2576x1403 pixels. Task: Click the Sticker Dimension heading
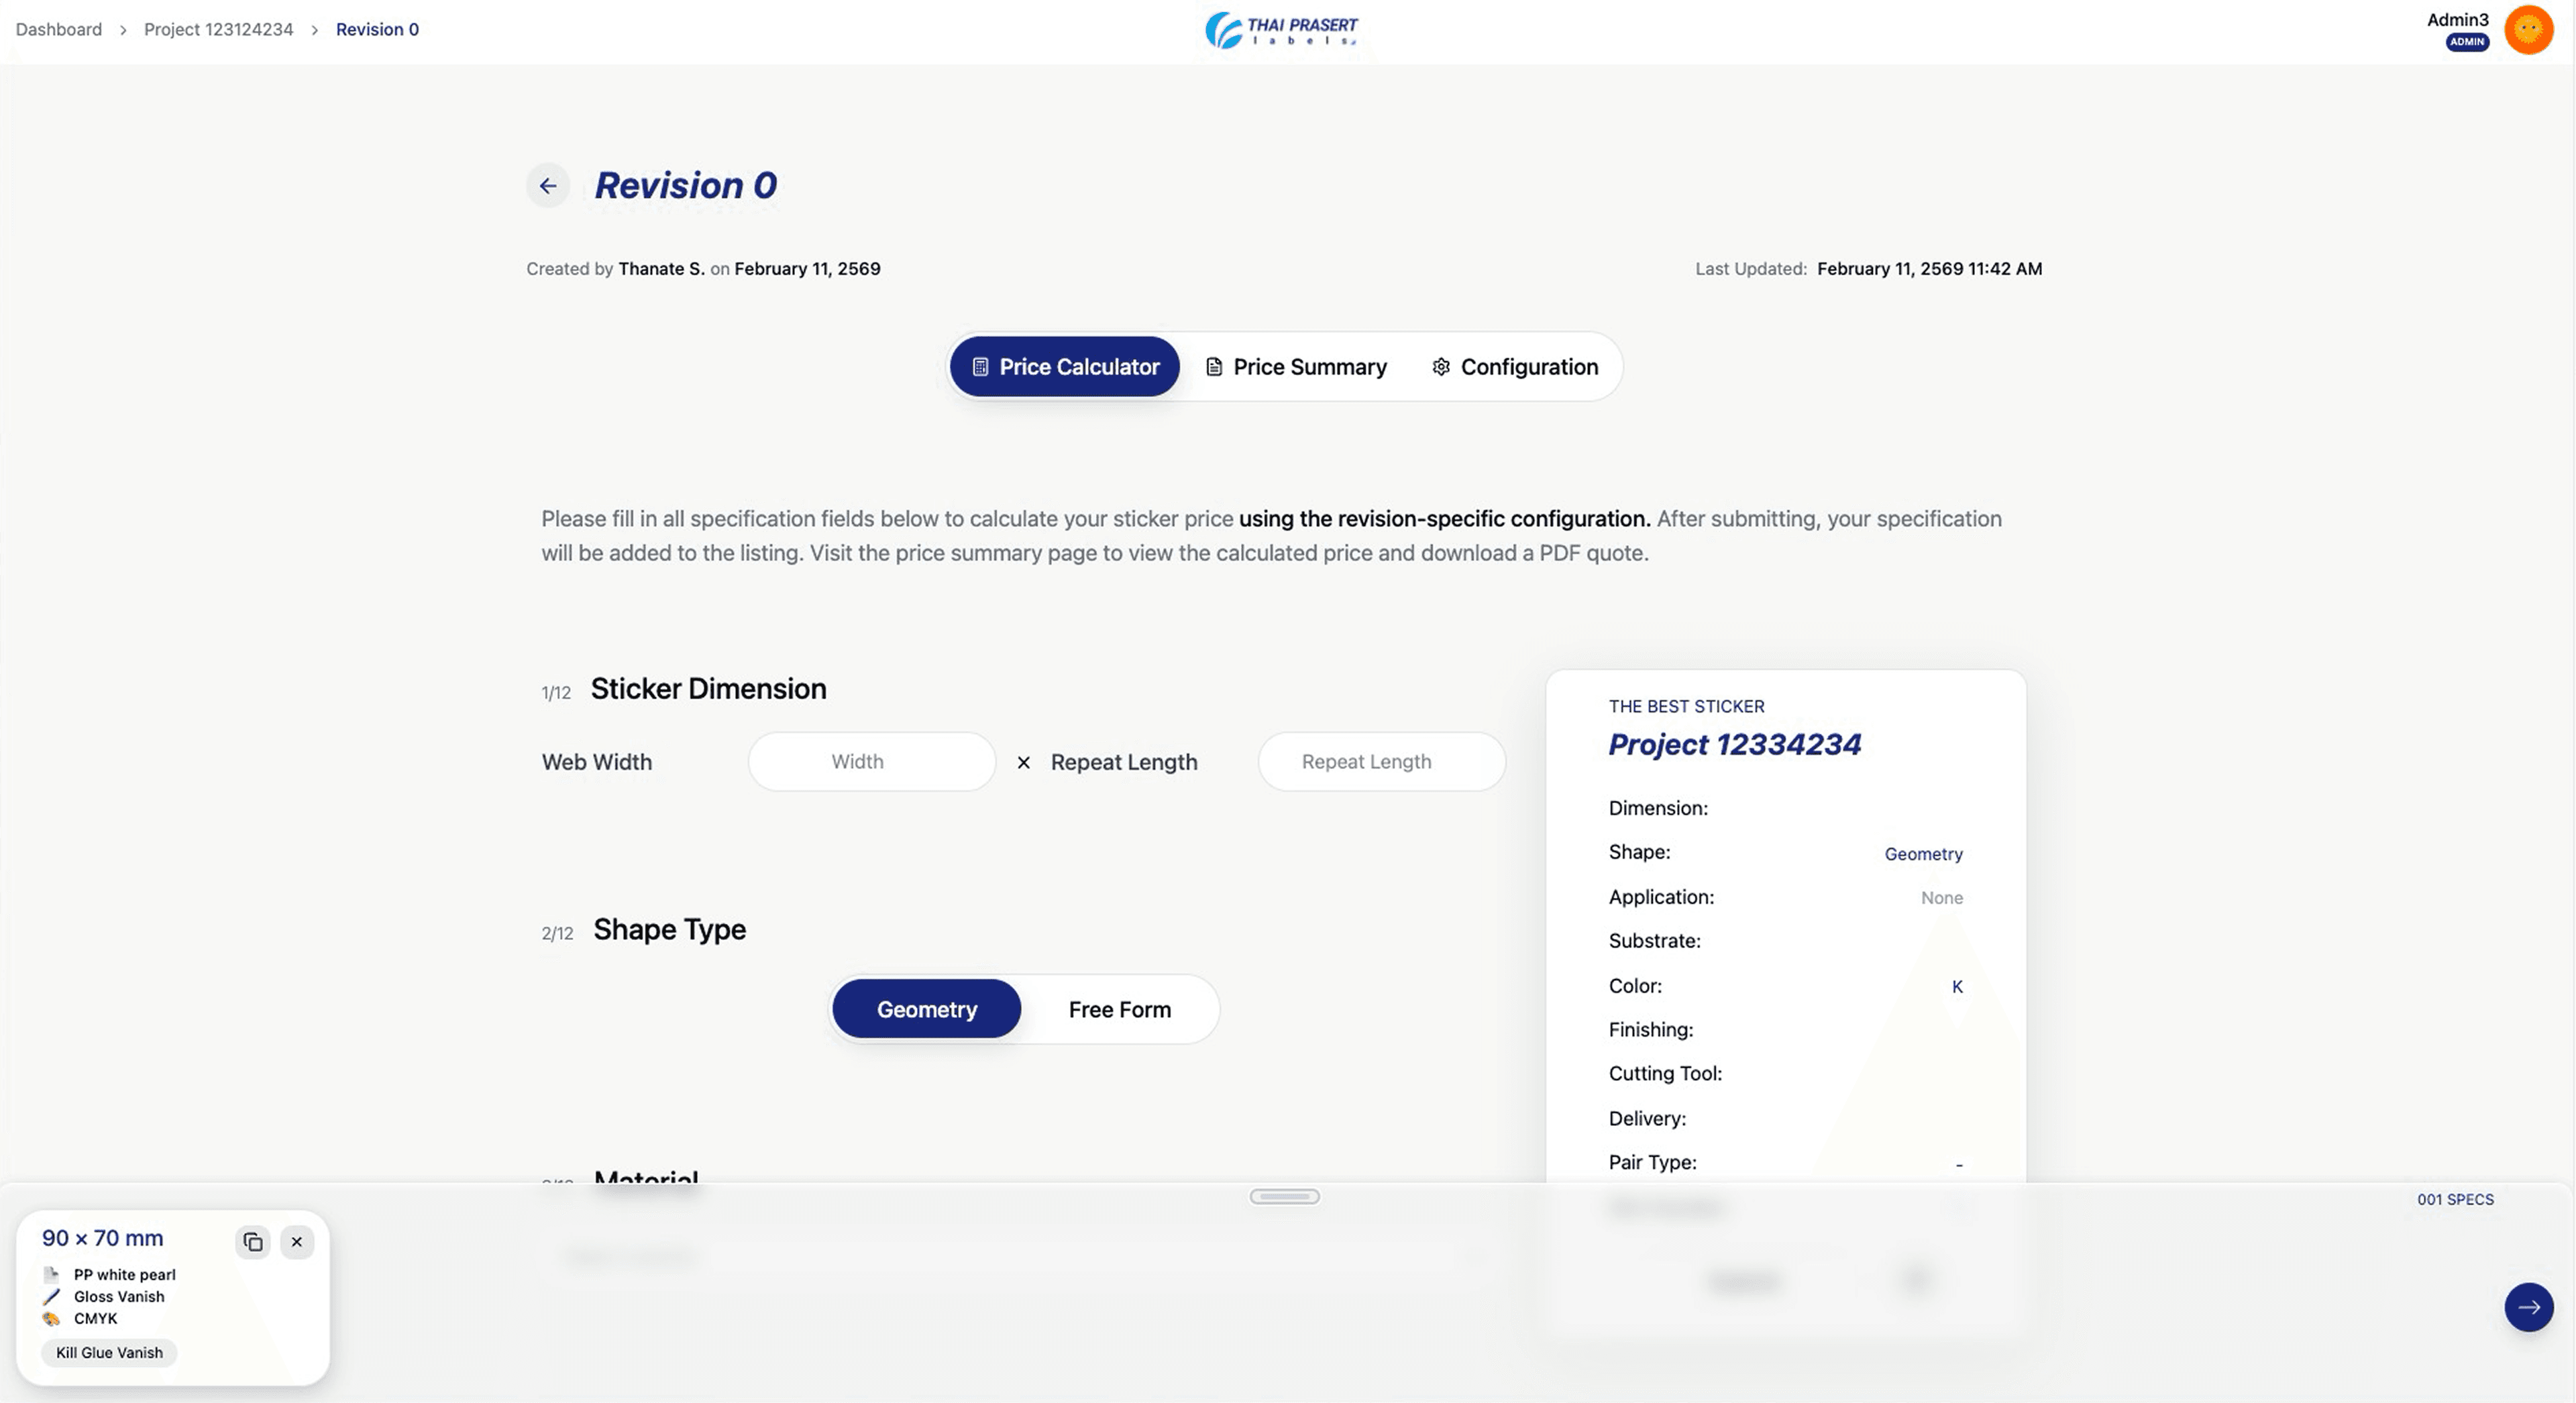click(708, 689)
